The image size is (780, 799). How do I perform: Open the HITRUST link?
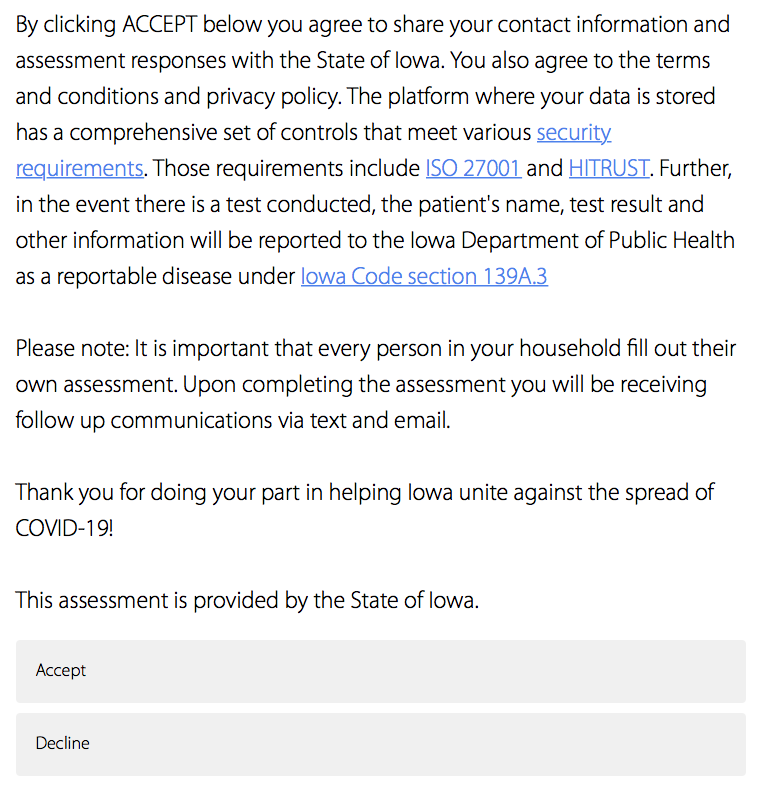pos(609,169)
